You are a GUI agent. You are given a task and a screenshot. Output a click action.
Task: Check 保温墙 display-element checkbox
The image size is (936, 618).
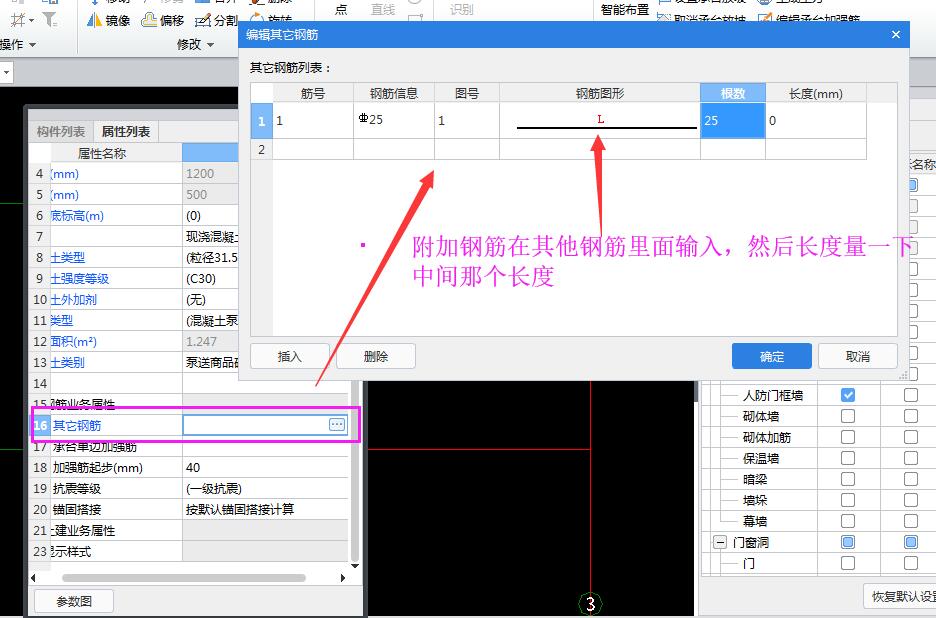coord(848,458)
